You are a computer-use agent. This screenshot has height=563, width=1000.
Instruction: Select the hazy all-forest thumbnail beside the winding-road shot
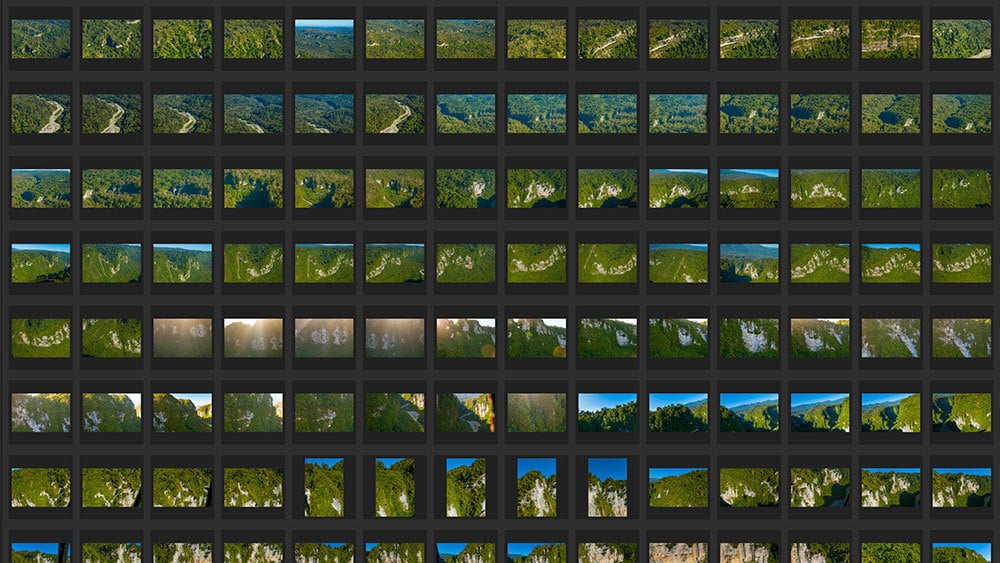pyautogui.click(x=536, y=413)
